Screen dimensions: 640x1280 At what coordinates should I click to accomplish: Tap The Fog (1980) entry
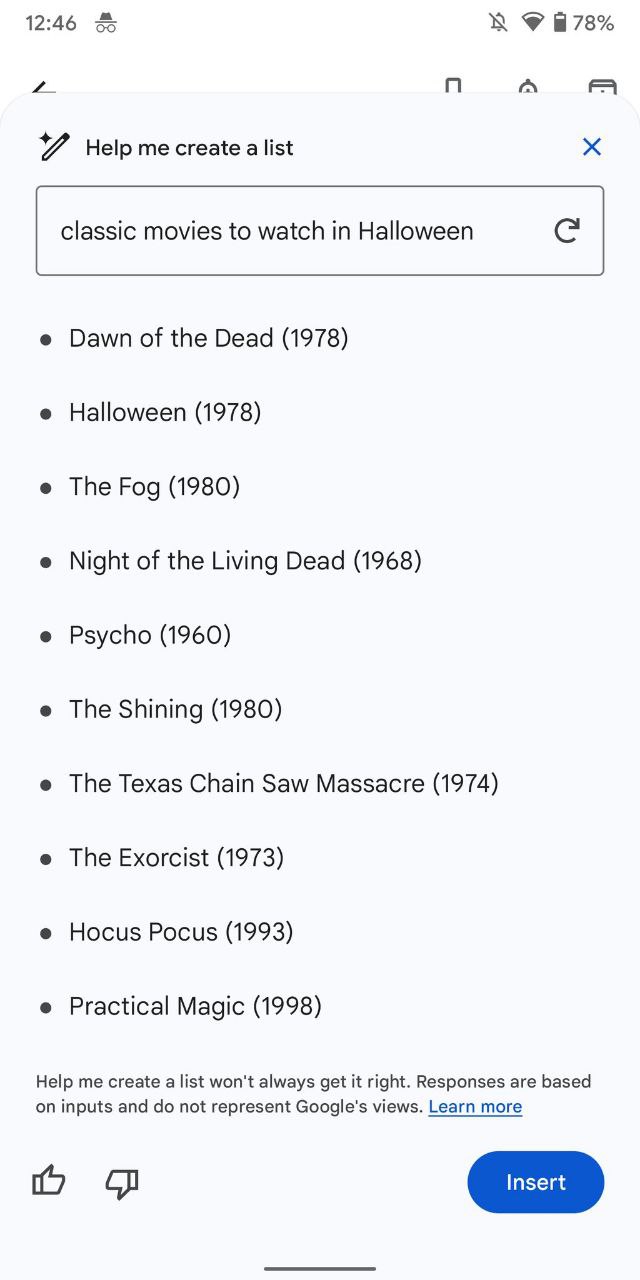154,487
